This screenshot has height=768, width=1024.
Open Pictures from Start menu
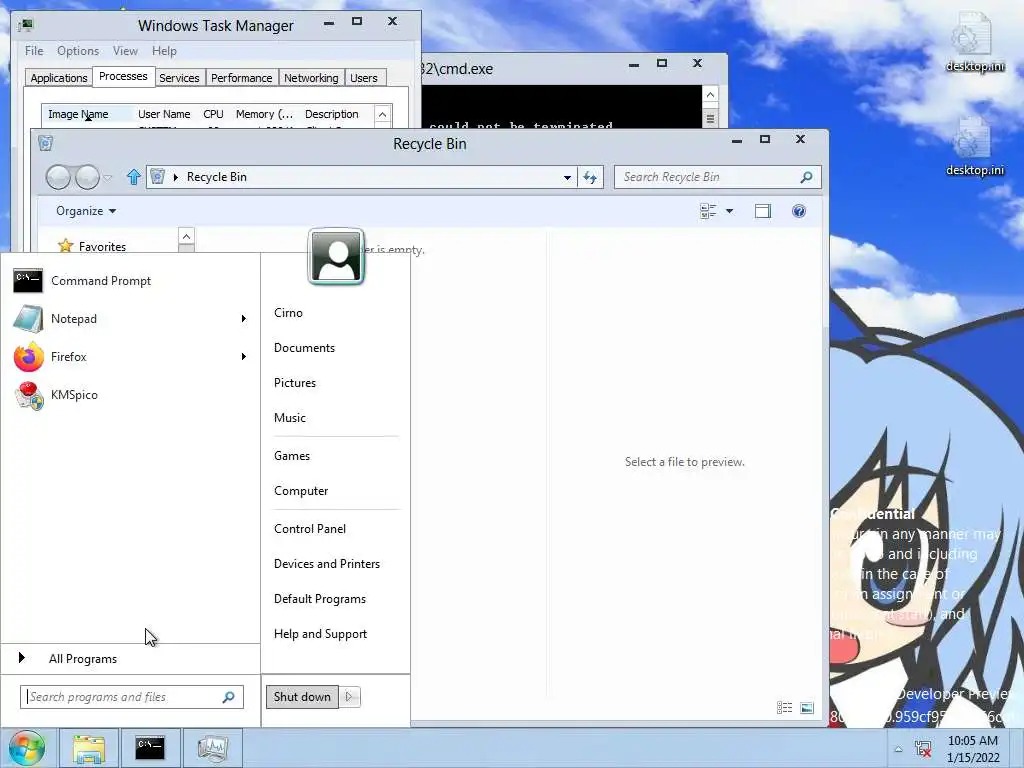[x=295, y=383]
